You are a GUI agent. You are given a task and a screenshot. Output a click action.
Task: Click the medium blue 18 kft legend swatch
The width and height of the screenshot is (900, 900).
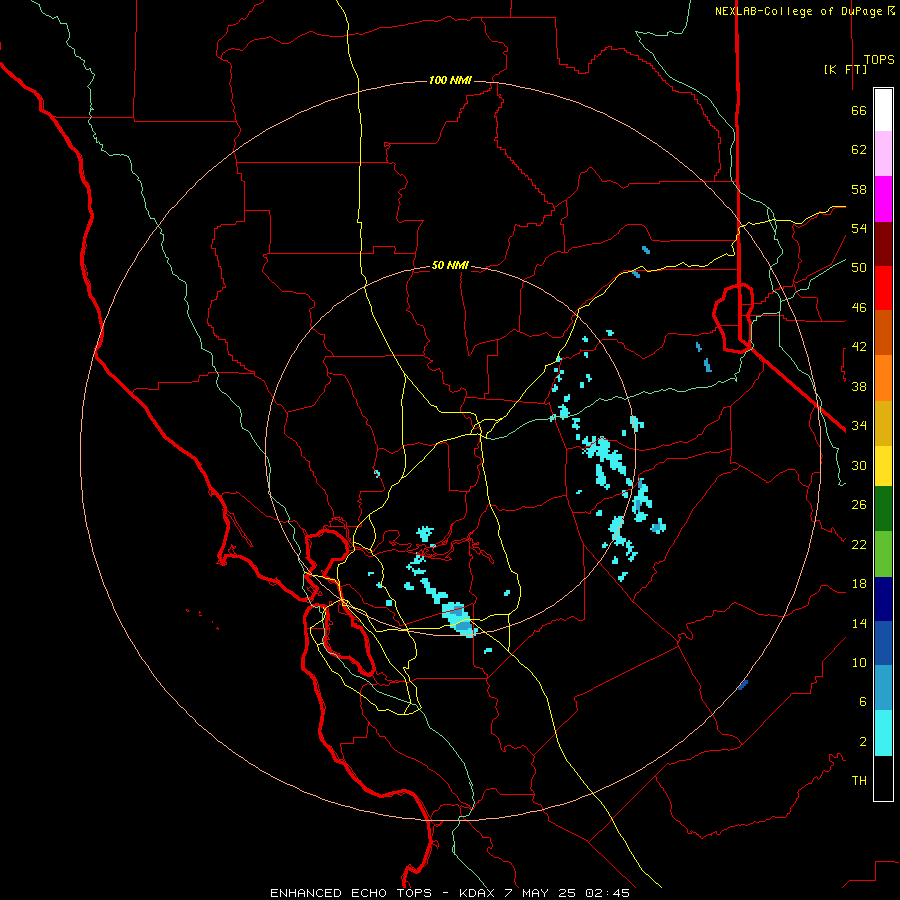(x=883, y=643)
